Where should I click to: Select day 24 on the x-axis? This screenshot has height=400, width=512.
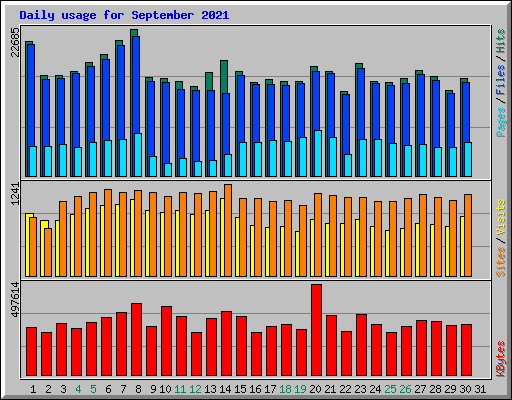(375, 389)
